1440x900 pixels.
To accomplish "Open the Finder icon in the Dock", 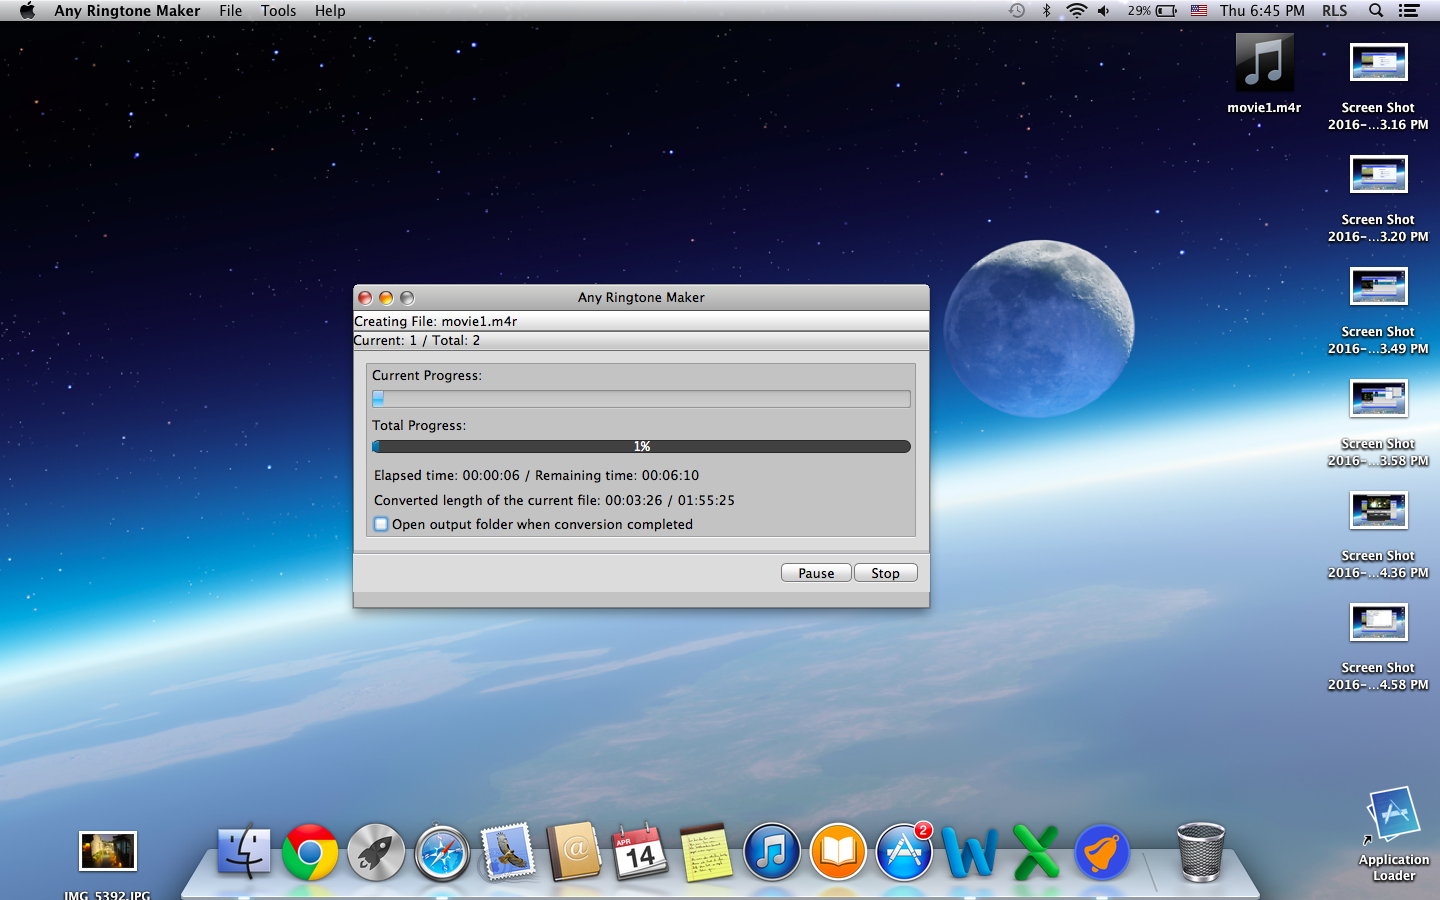I will coord(244,852).
